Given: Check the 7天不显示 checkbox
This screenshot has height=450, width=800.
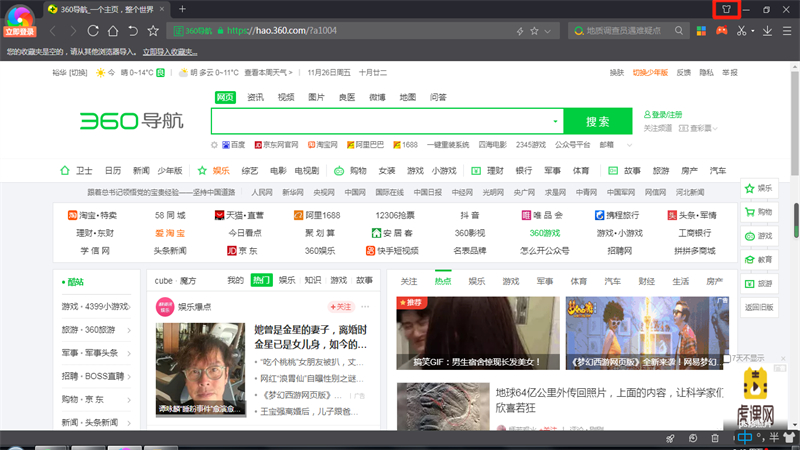Looking at the screenshot, I should (x=727, y=358).
